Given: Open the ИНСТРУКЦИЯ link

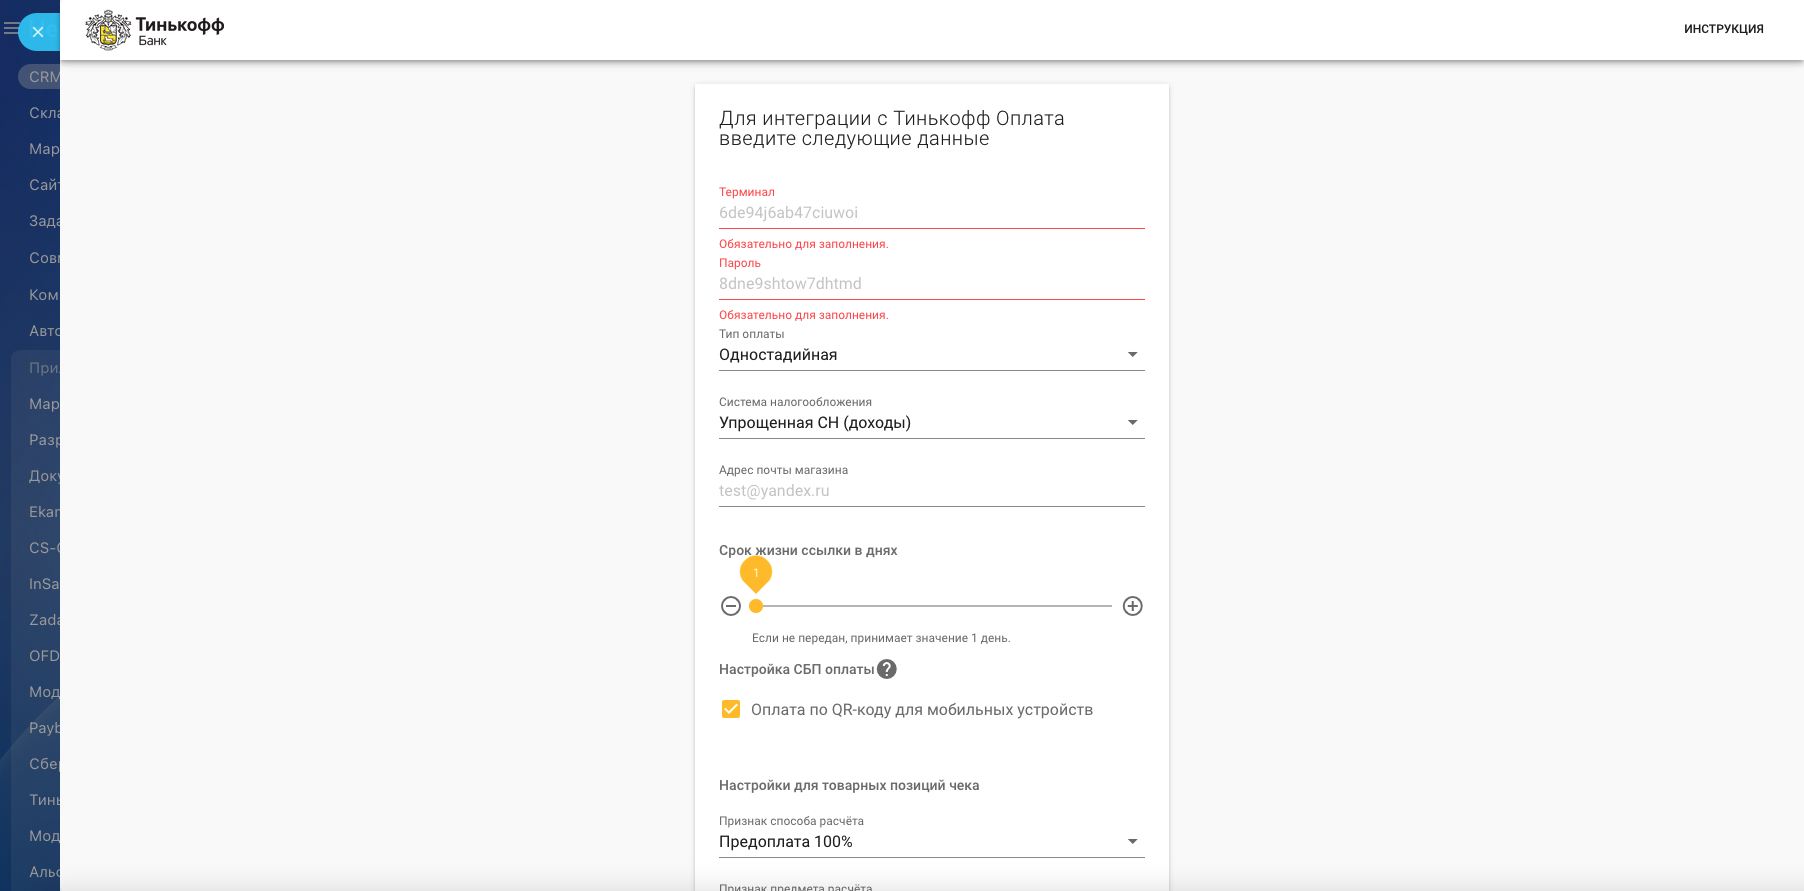Looking at the screenshot, I should [1724, 29].
